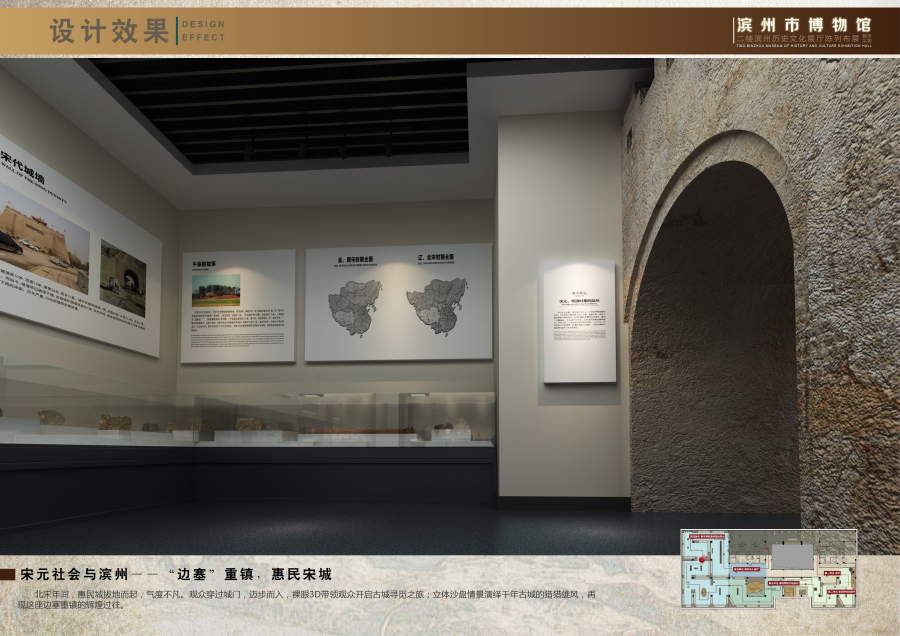Screen dimensions: 900x636
Task: Click the landscape photo on the 千乘的故事 panel
Action: 216,290
